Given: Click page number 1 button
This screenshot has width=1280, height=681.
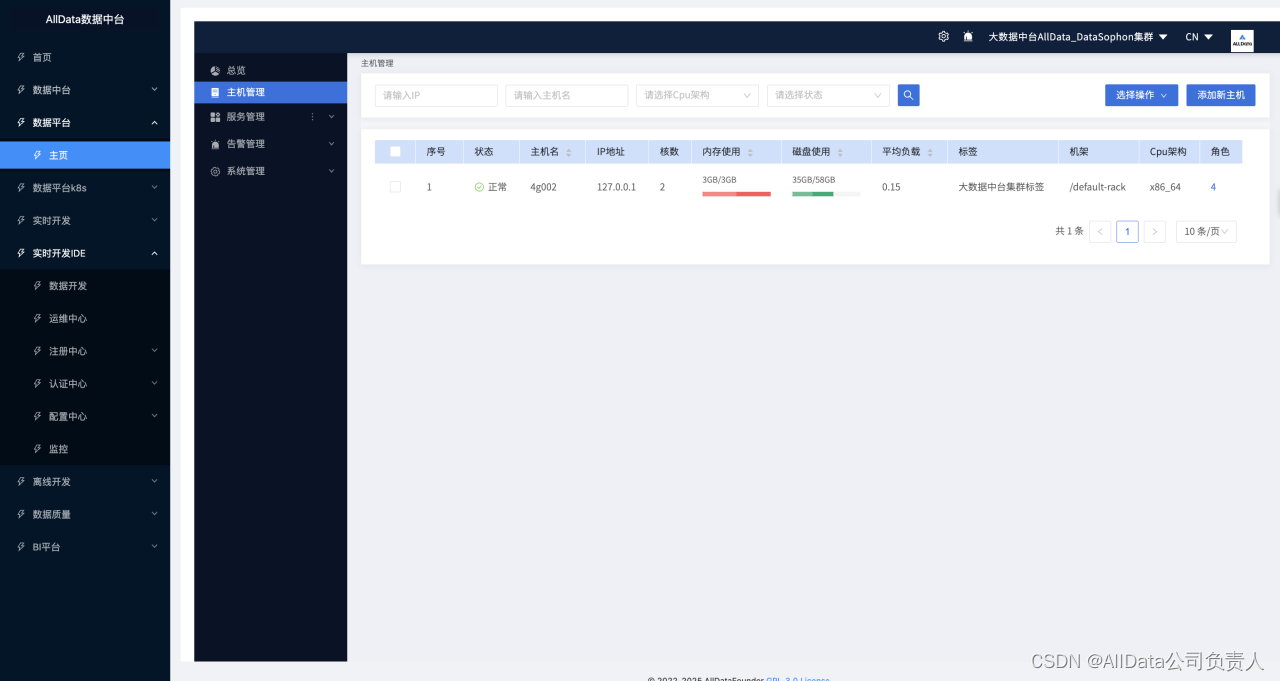Looking at the screenshot, I should pyautogui.click(x=1127, y=232).
